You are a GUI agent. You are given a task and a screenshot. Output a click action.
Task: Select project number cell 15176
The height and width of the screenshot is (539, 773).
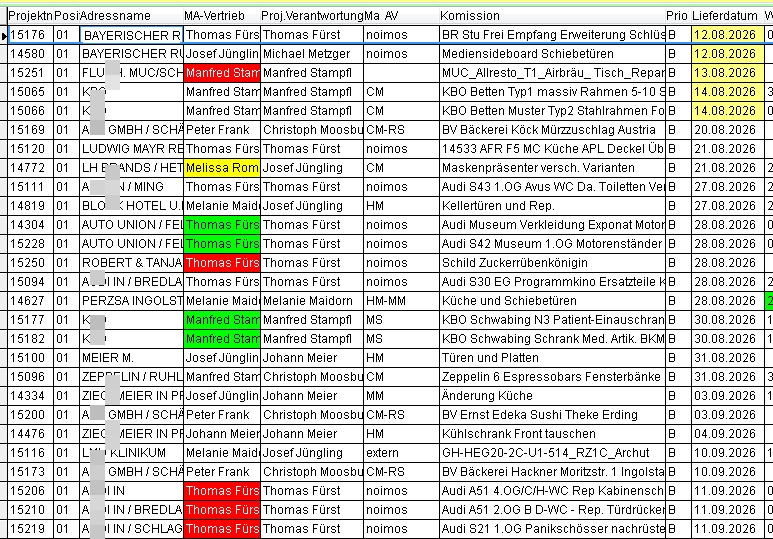31,35
